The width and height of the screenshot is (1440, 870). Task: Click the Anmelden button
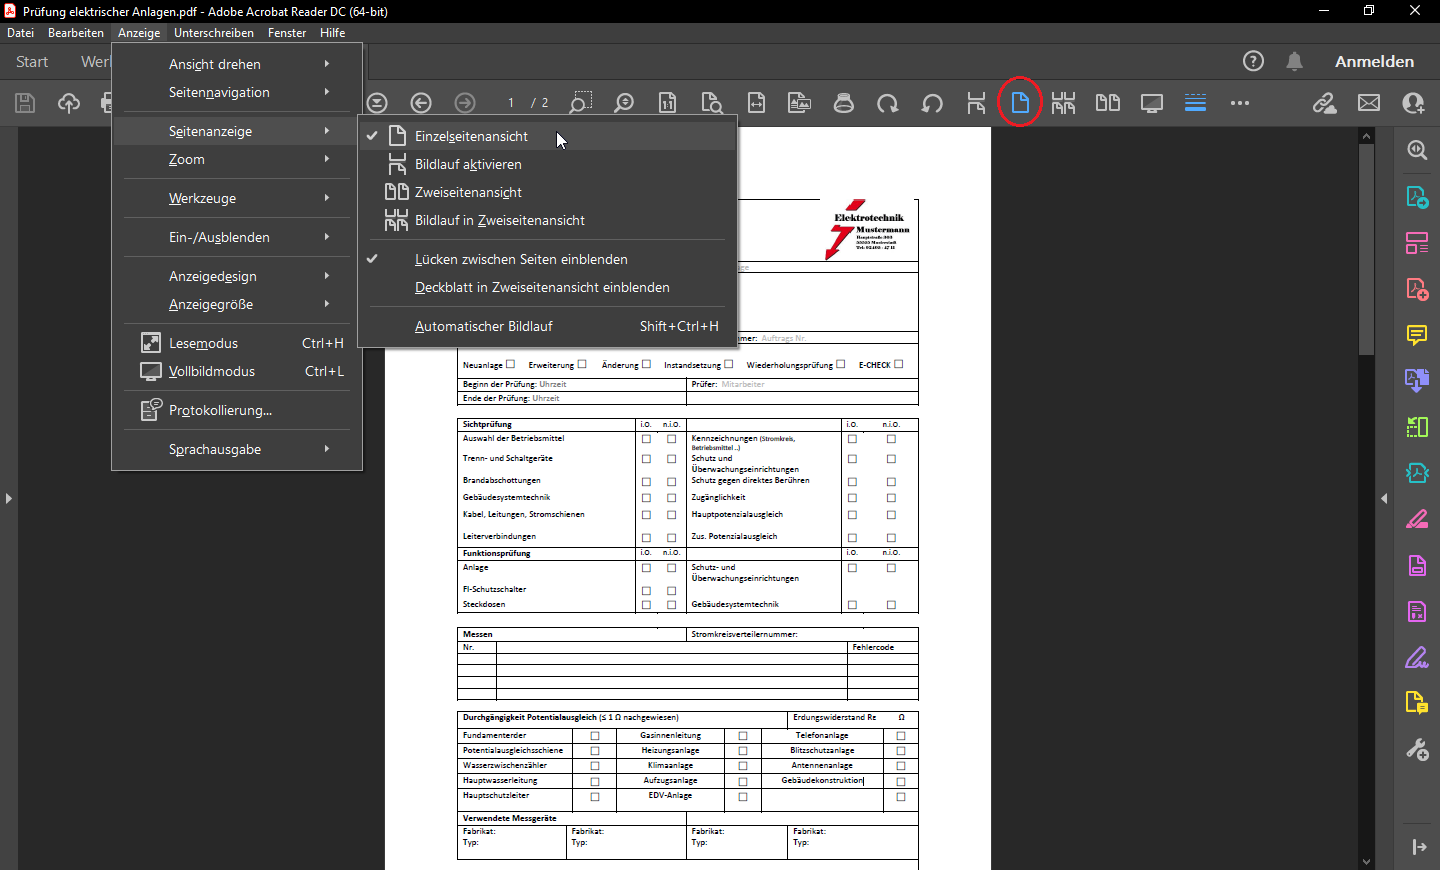[1374, 61]
